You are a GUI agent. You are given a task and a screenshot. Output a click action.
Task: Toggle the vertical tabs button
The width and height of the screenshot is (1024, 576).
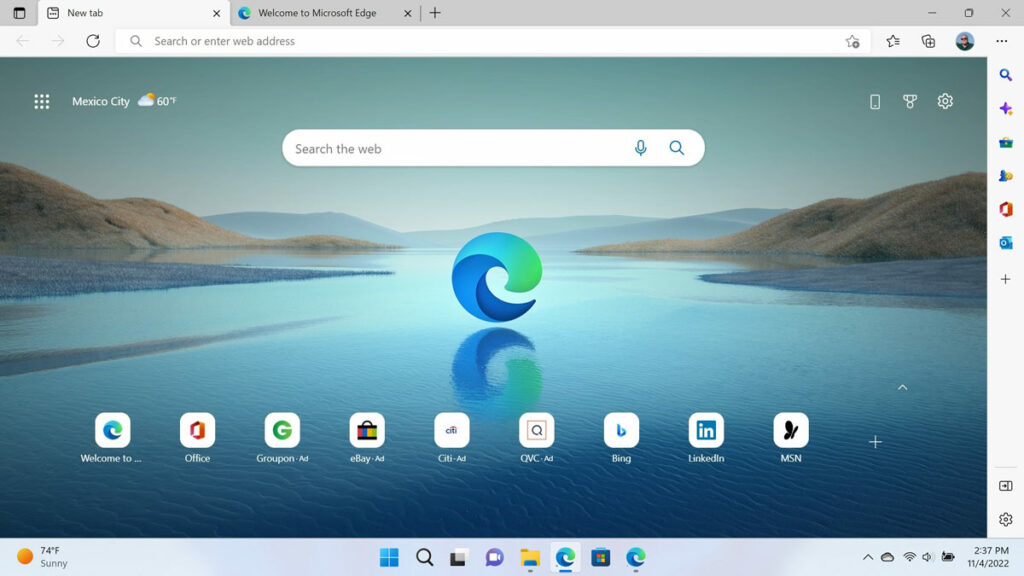19,13
